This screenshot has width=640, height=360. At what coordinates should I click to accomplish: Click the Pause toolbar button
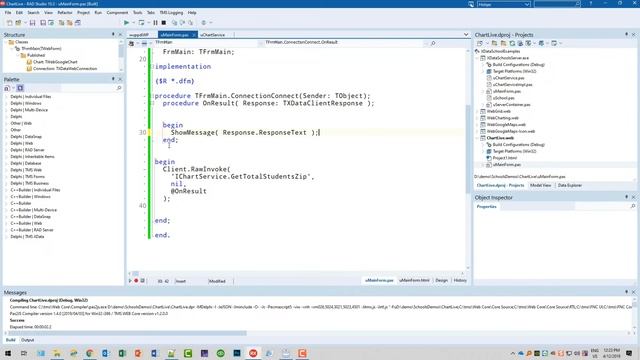tap(156, 23)
